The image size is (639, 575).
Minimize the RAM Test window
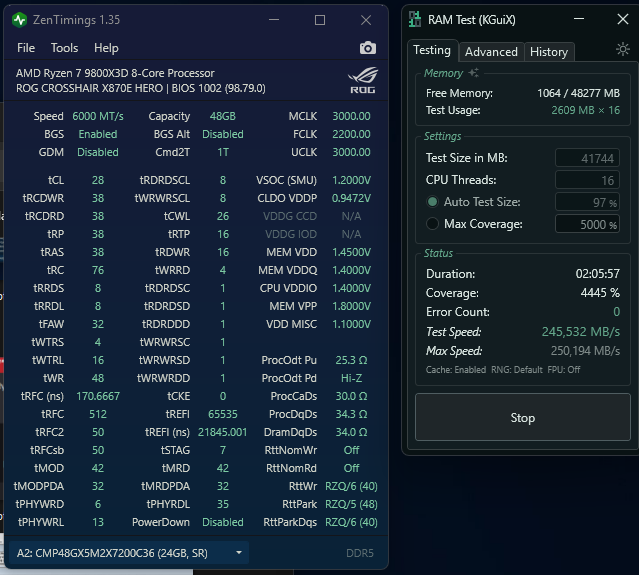[579, 19]
